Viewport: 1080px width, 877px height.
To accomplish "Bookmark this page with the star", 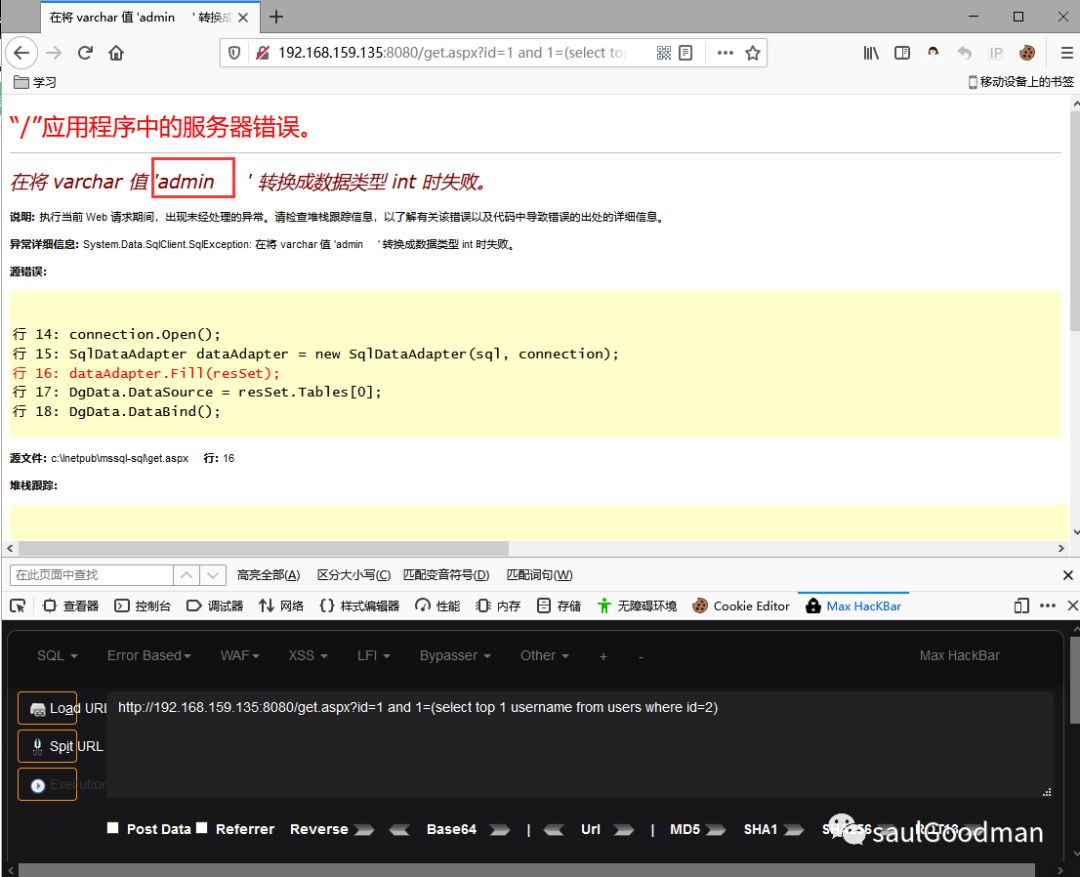I will point(752,53).
